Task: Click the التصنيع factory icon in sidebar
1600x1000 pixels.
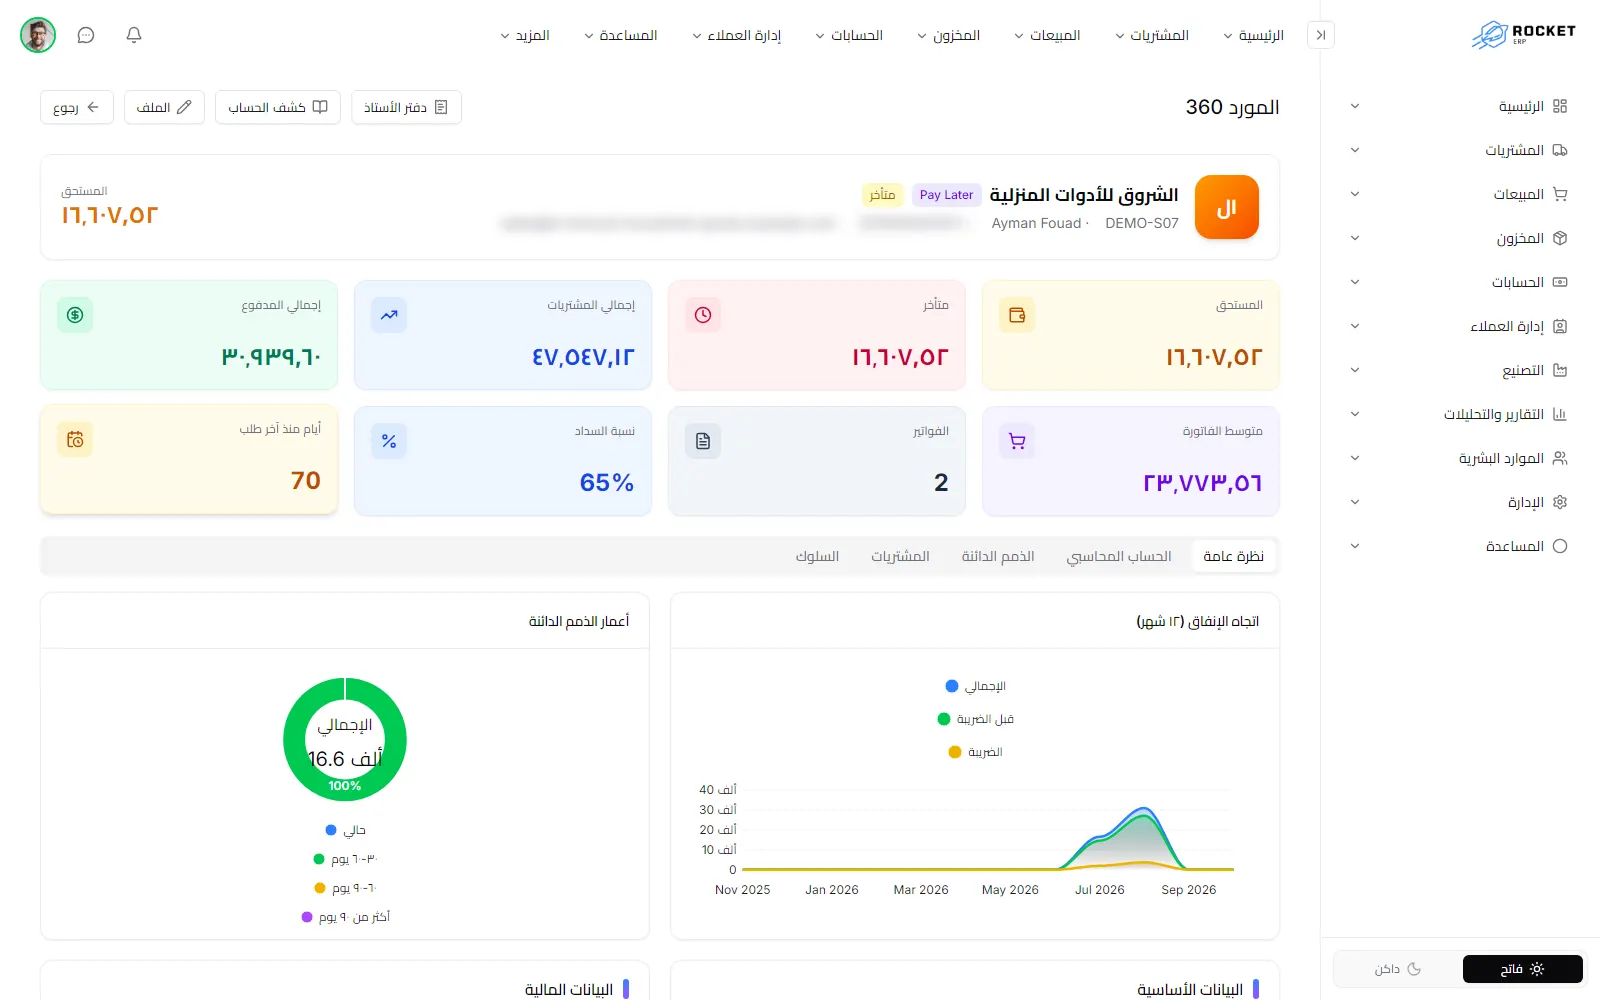Action: click(x=1560, y=370)
